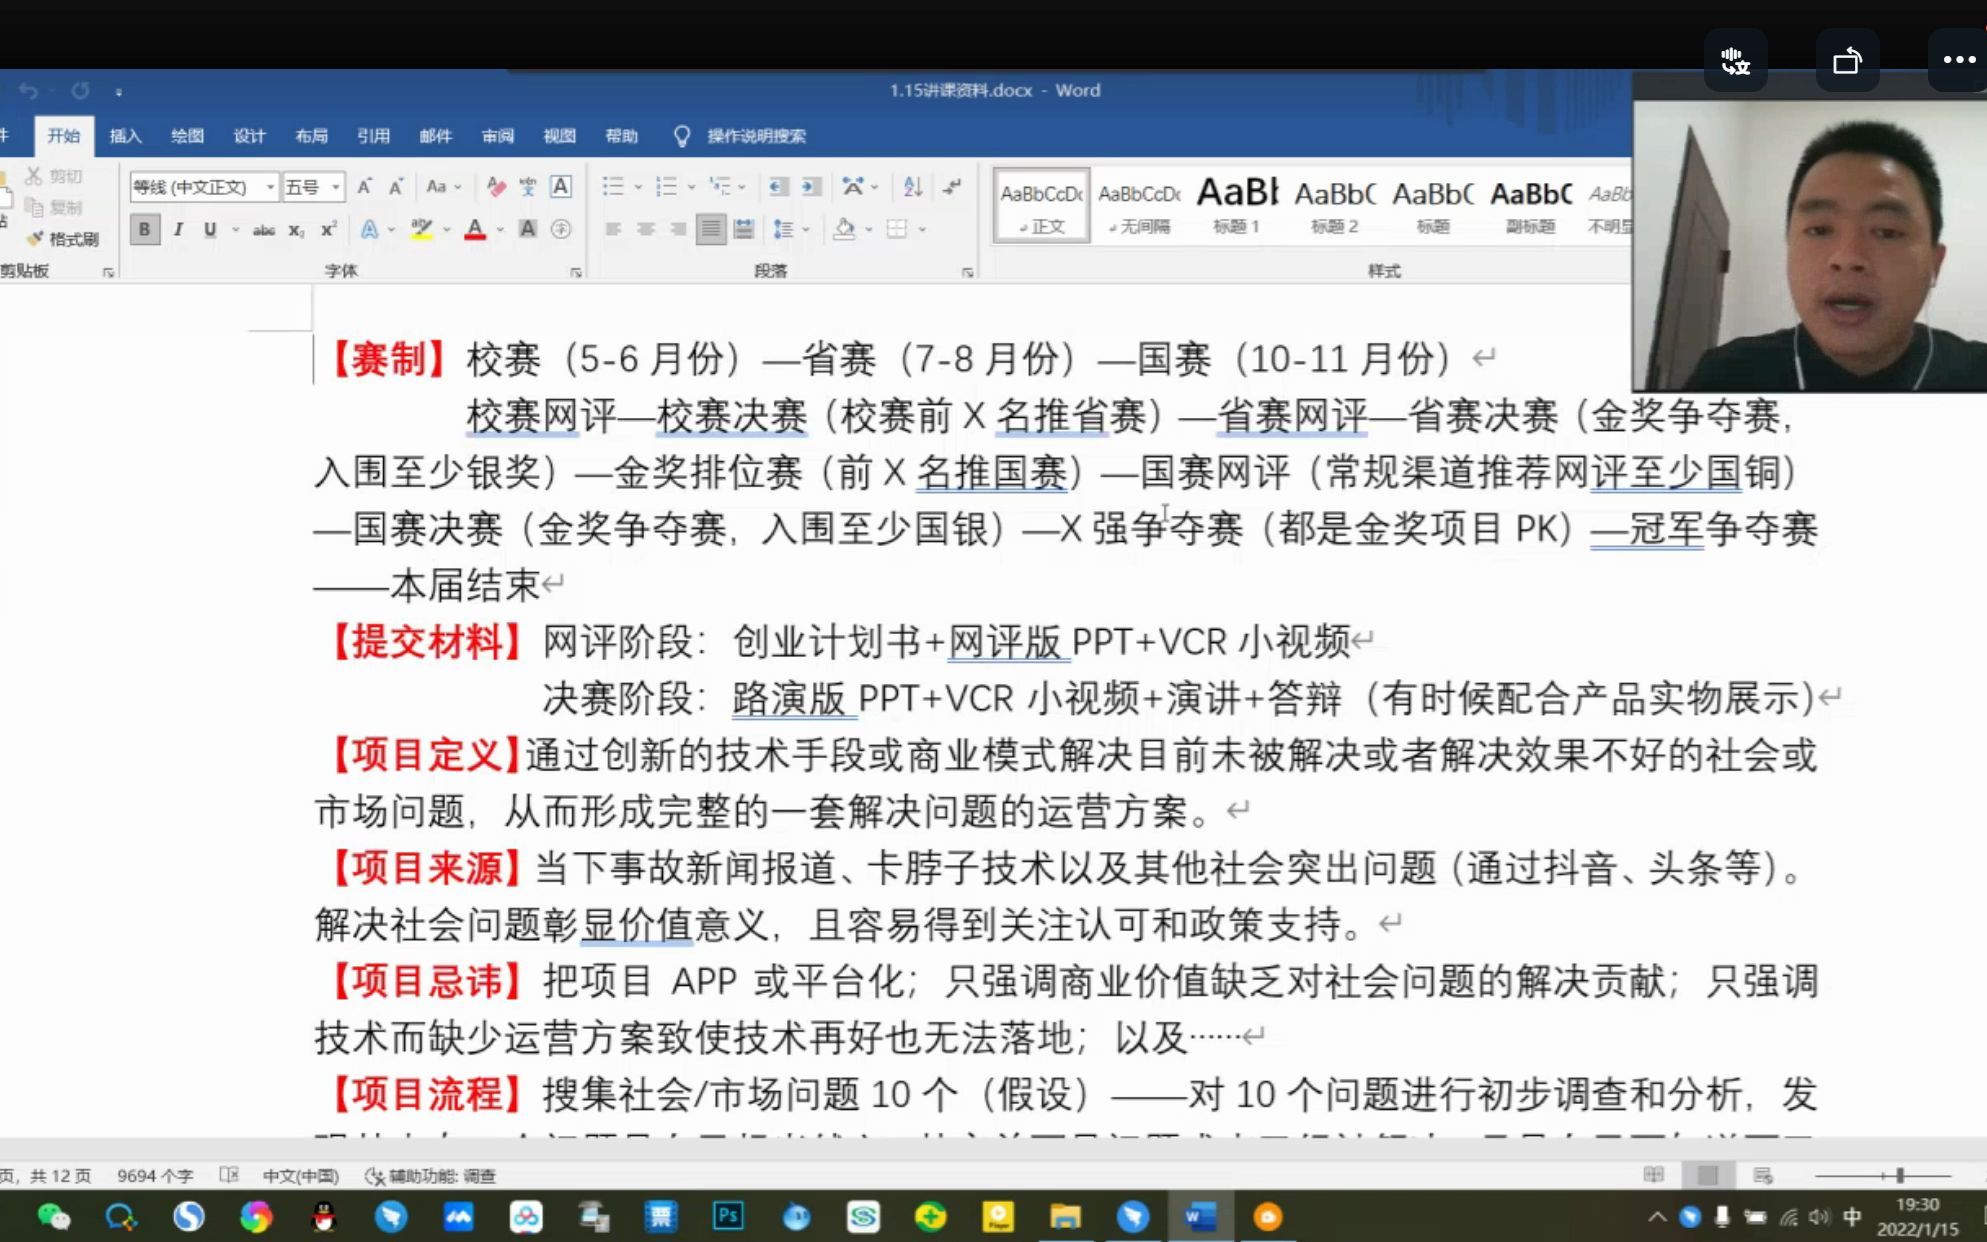Toggle bold formatting in the font group
Image resolution: width=1987 pixels, height=1242 pixels.
pos(144,230)
